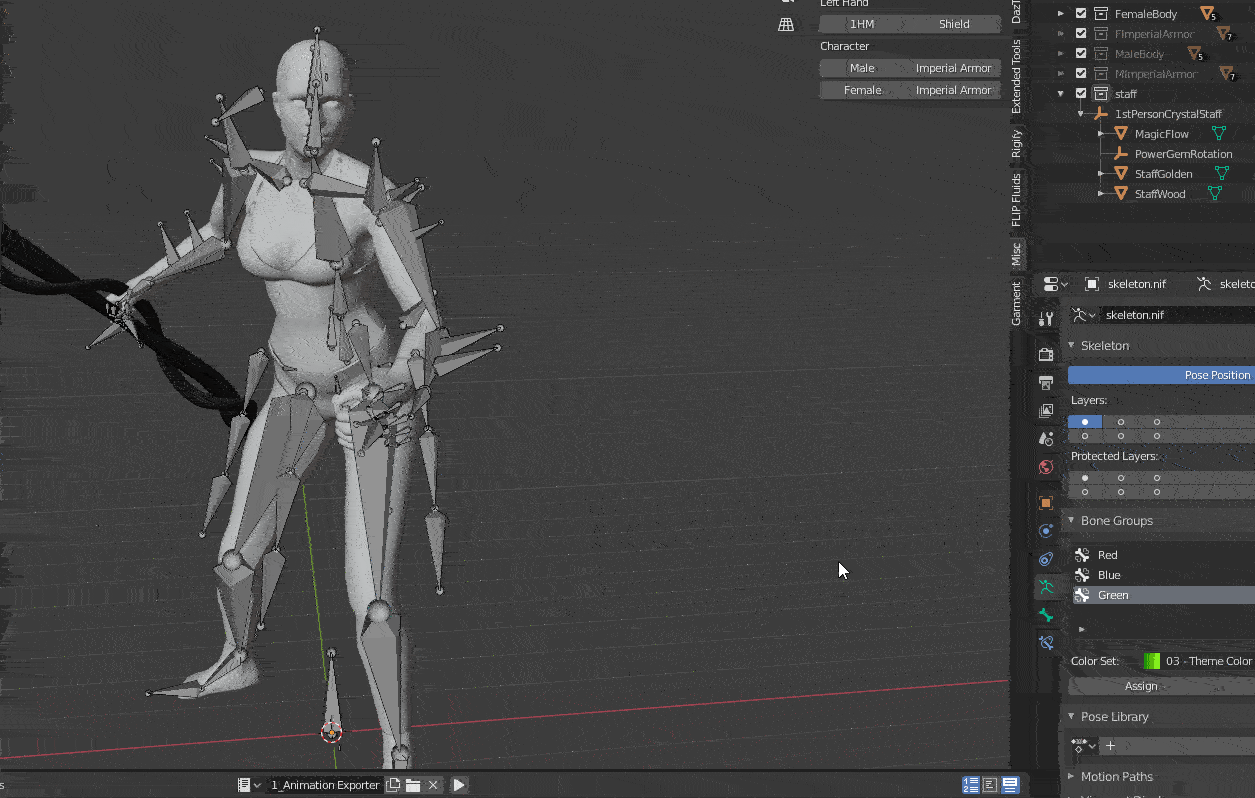Open the armature data-block browse dropdown
This screenshot has height=798, width=1255.
pyautogui.click(x=1083, y=315)
